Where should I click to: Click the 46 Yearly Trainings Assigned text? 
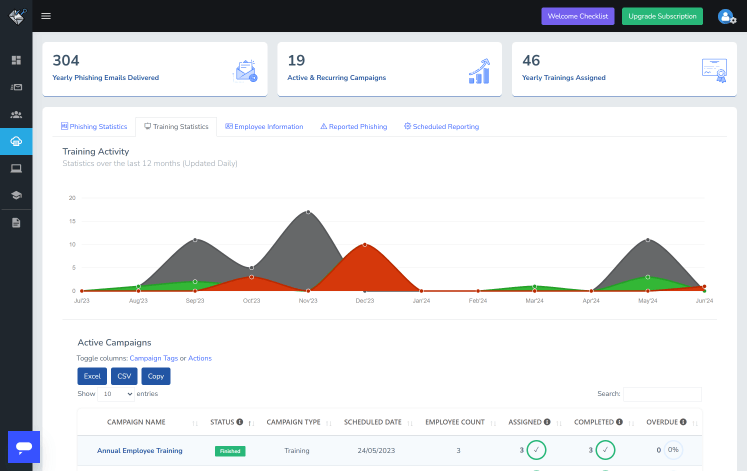coord(564,69)
